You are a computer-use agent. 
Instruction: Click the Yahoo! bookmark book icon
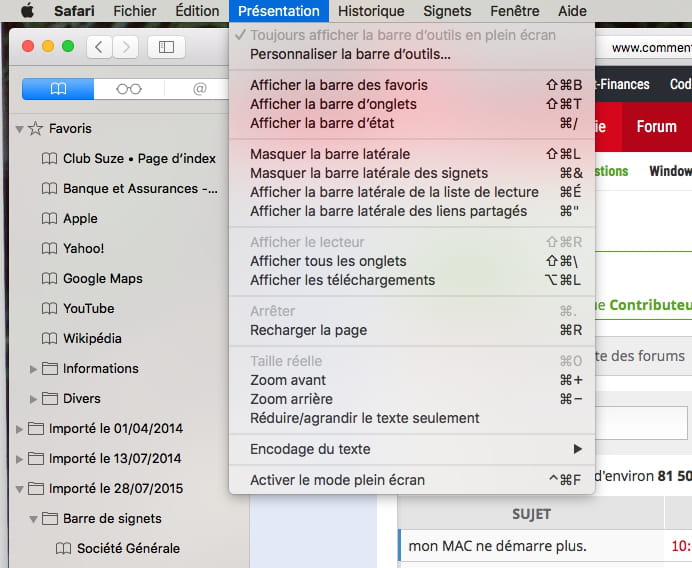49,248
